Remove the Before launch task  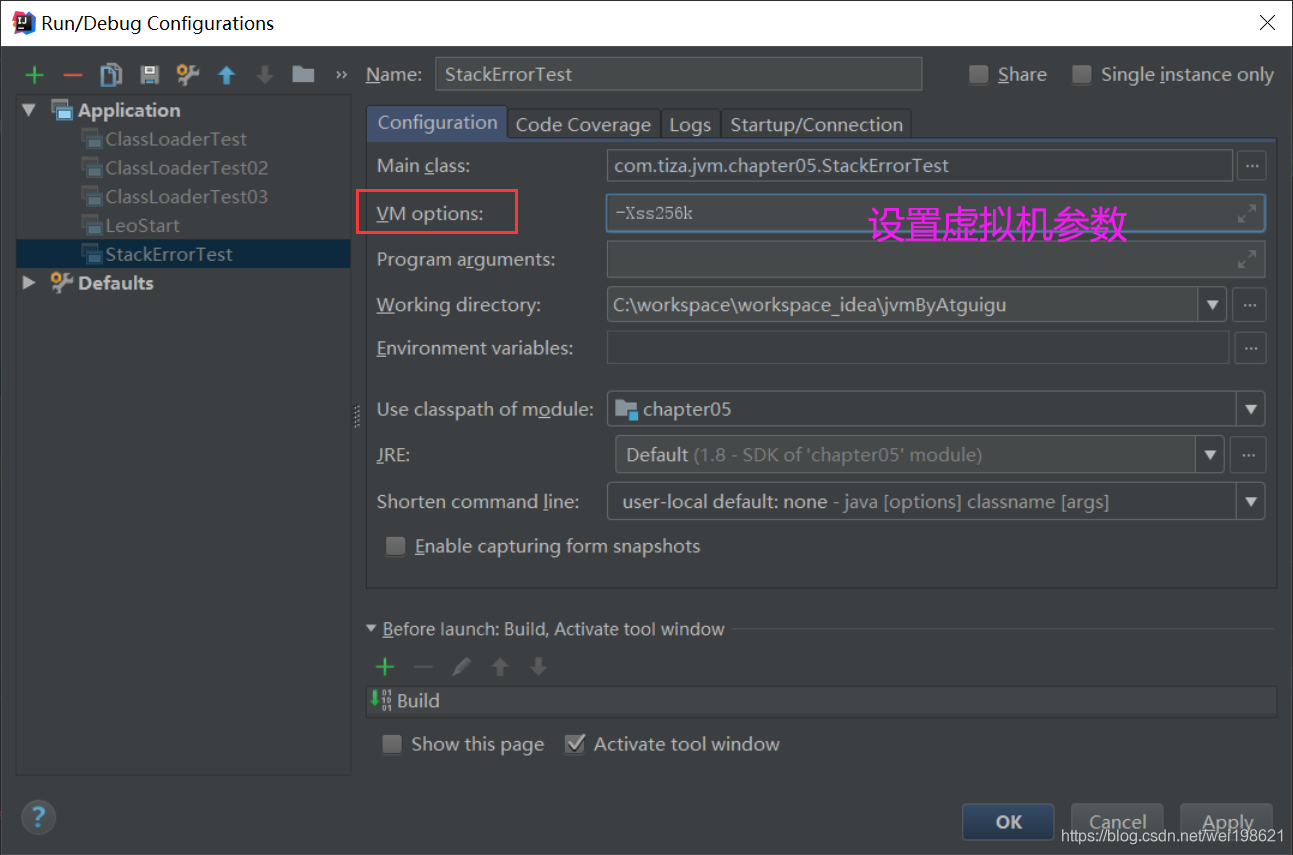coord(423,667)
